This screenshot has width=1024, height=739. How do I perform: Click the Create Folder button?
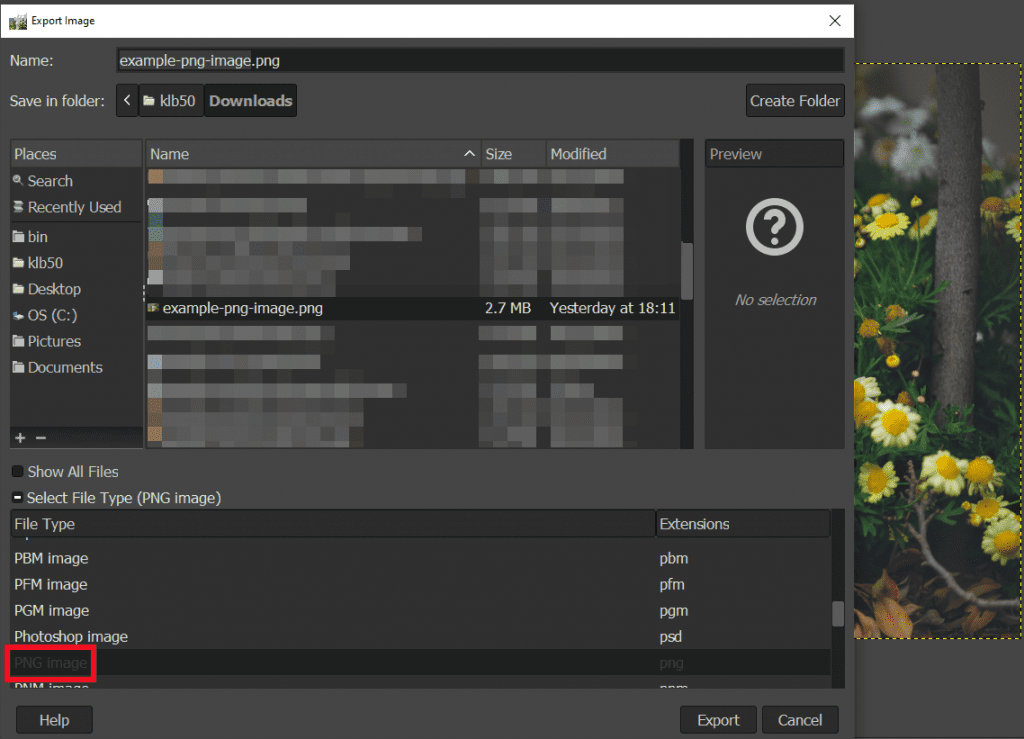click(795, 100)
